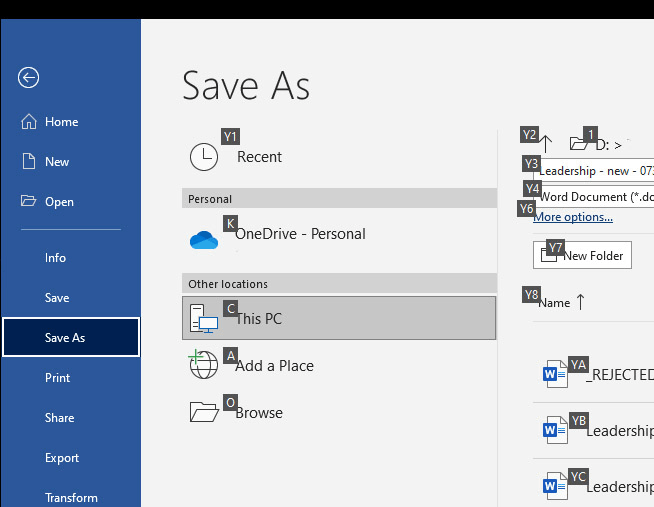Open the Transform option

(71, 498)
